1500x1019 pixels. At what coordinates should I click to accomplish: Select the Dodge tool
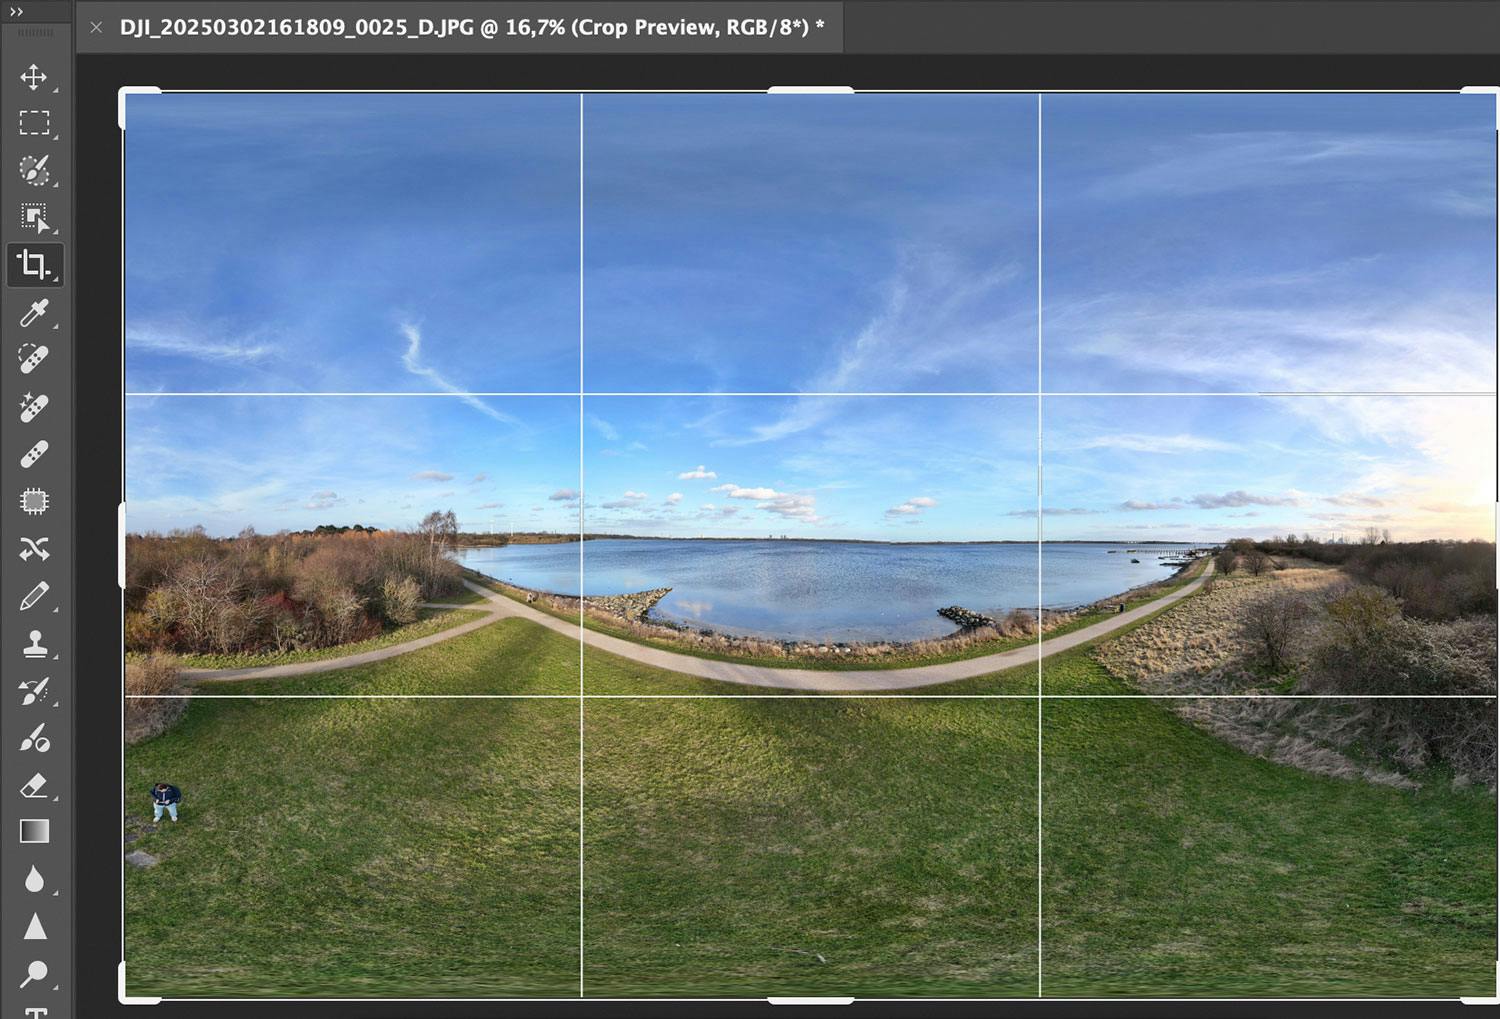tap(34, 973)
